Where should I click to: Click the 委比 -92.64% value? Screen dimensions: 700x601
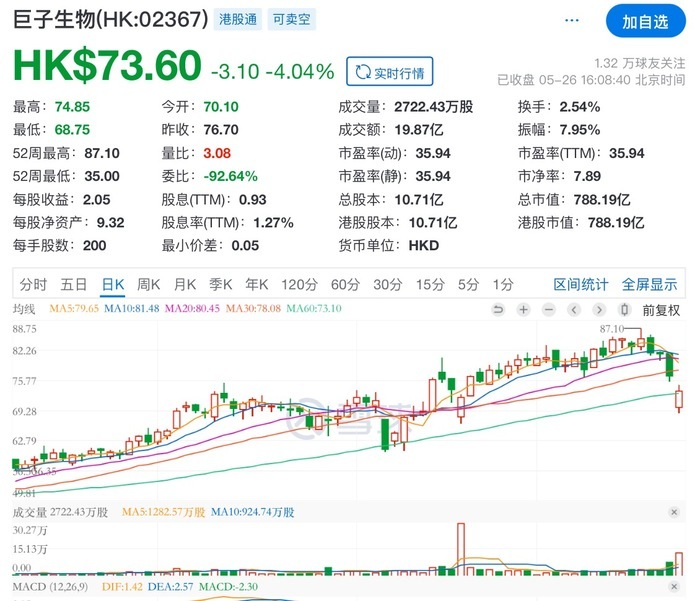coord(230,176)
